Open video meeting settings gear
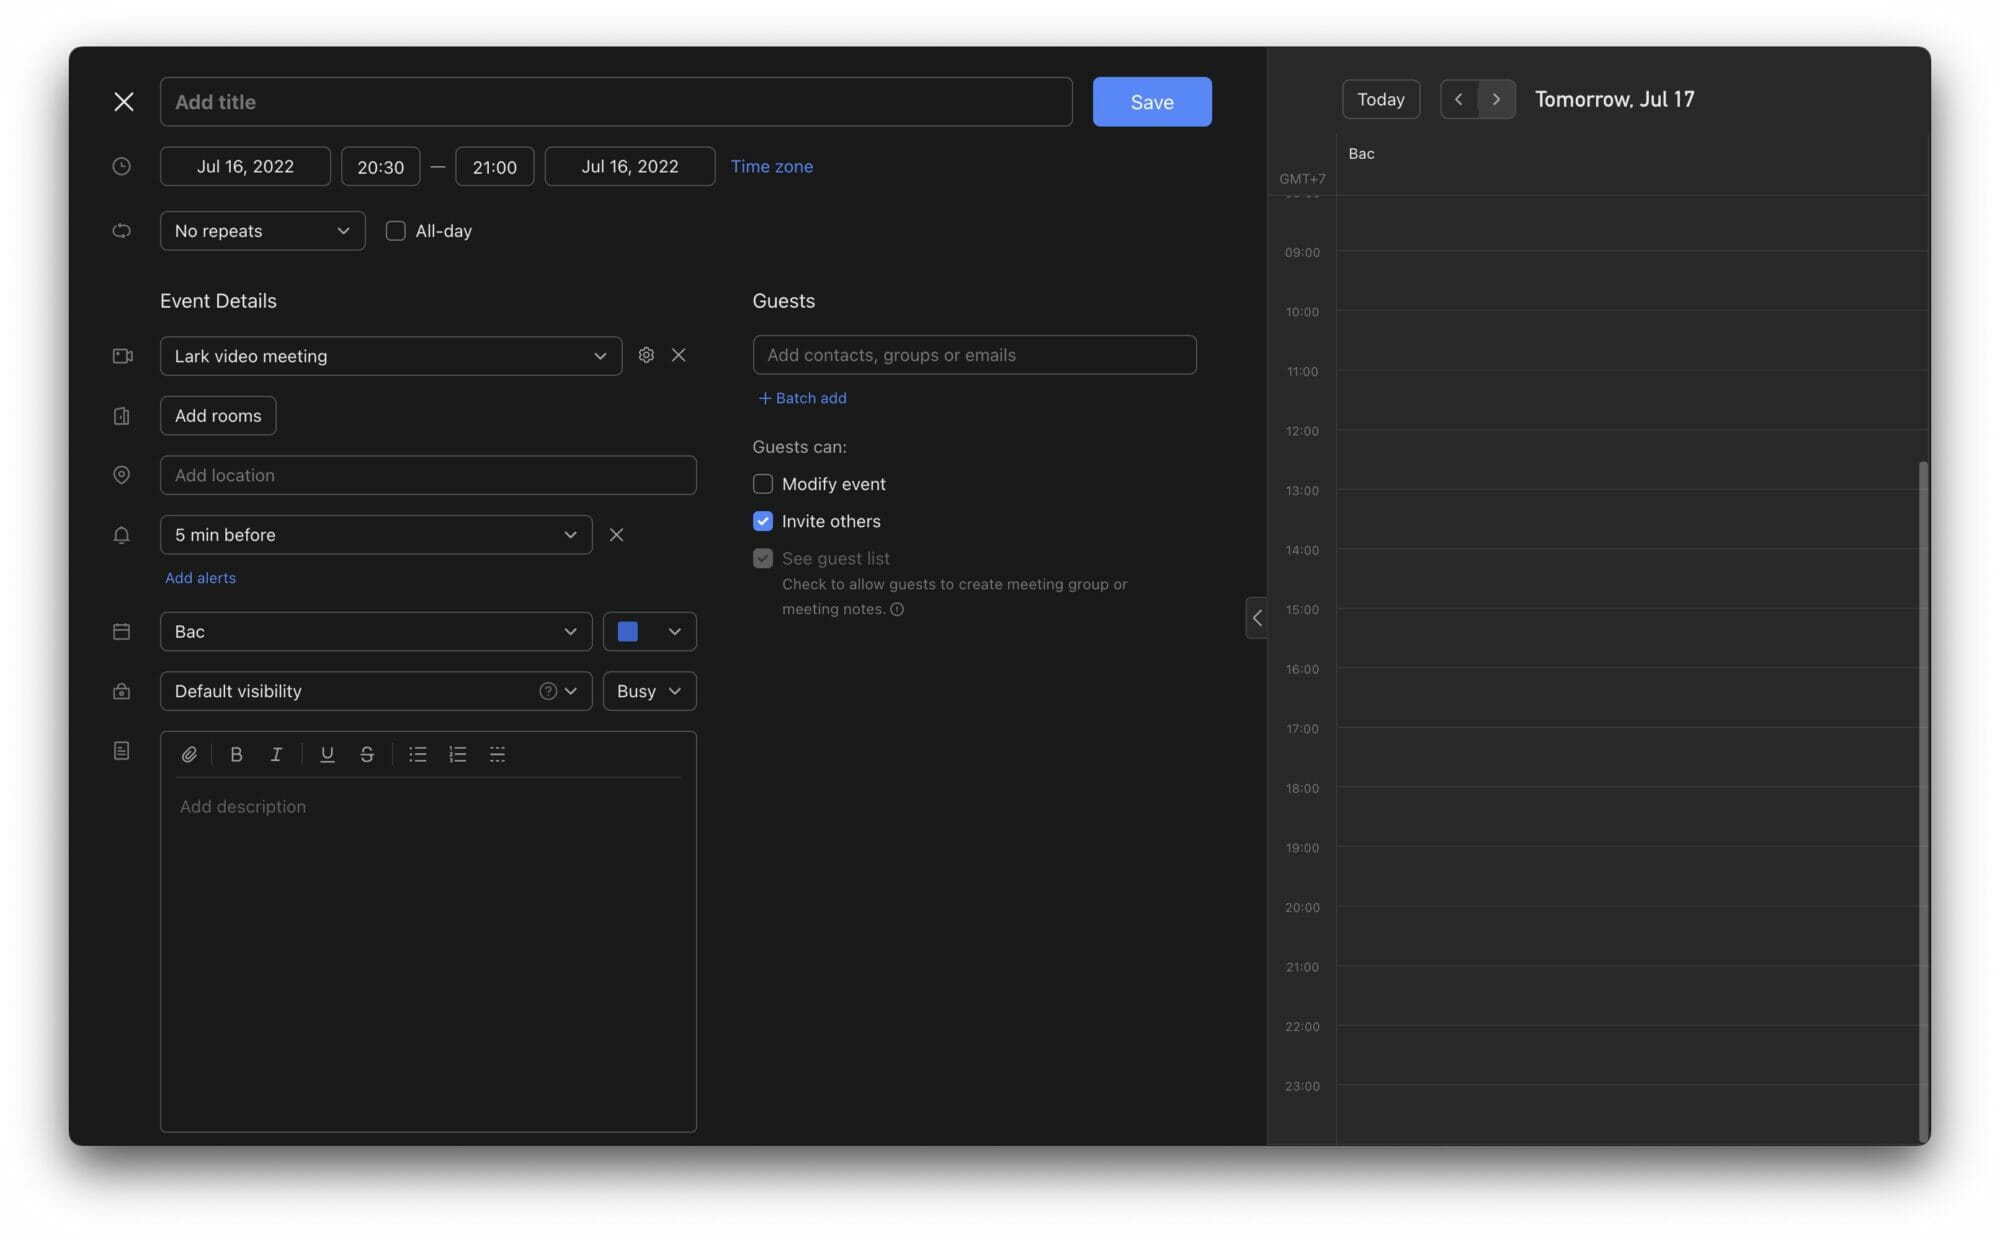 click(x=646, y=355)
